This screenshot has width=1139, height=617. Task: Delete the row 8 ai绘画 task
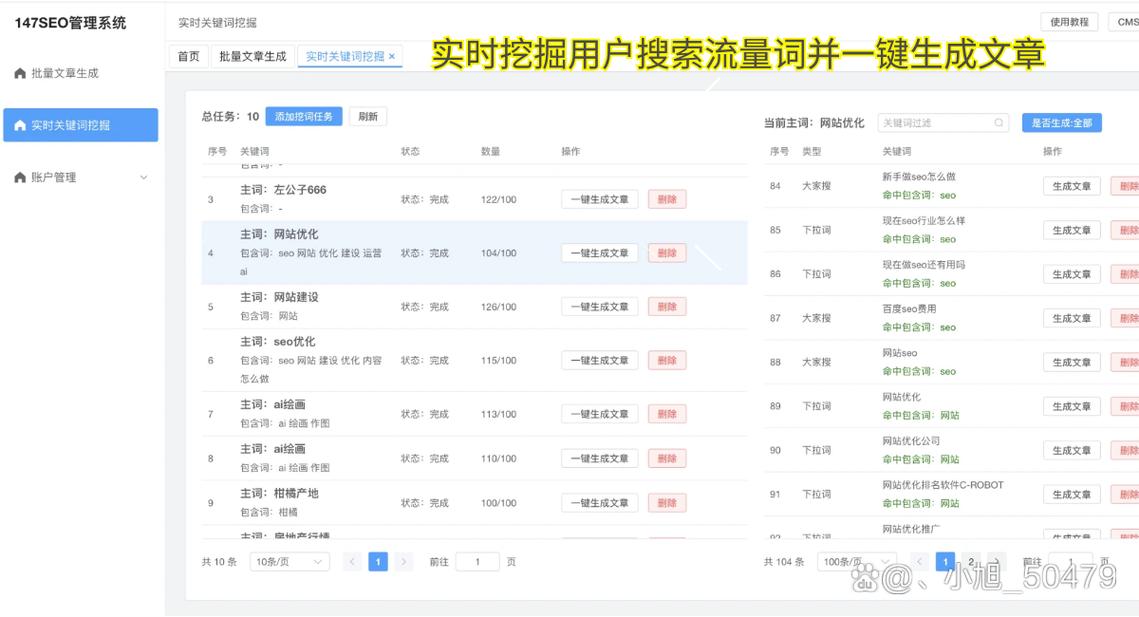pos(667,459)
